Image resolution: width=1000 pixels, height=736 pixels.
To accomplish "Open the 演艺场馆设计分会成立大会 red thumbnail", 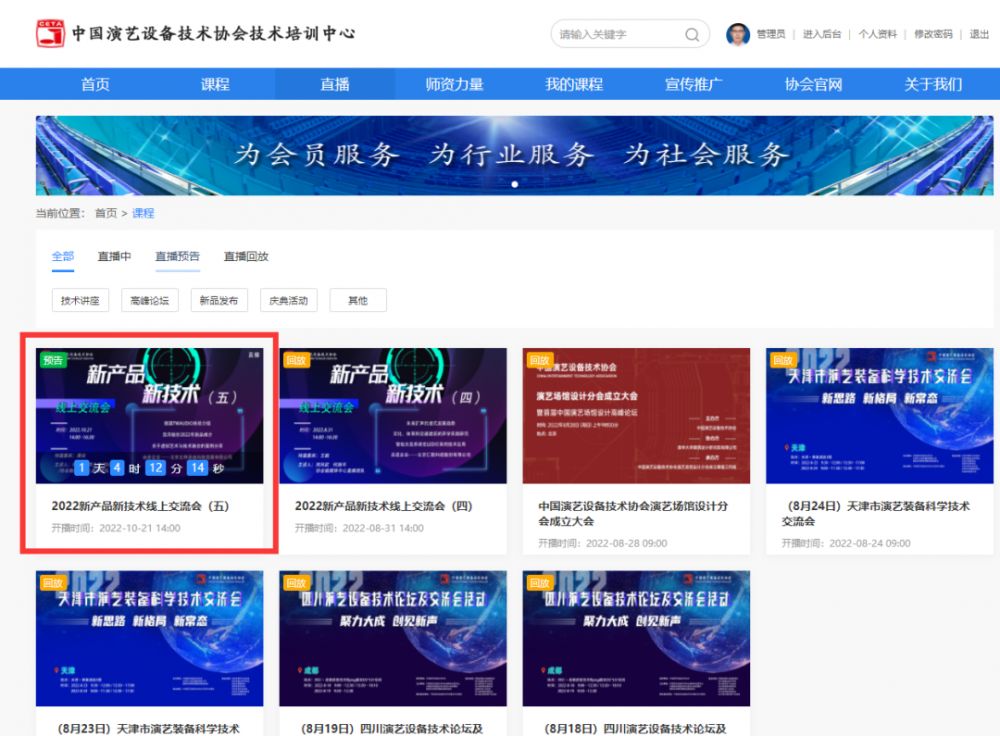I will (x=636, y=416).
